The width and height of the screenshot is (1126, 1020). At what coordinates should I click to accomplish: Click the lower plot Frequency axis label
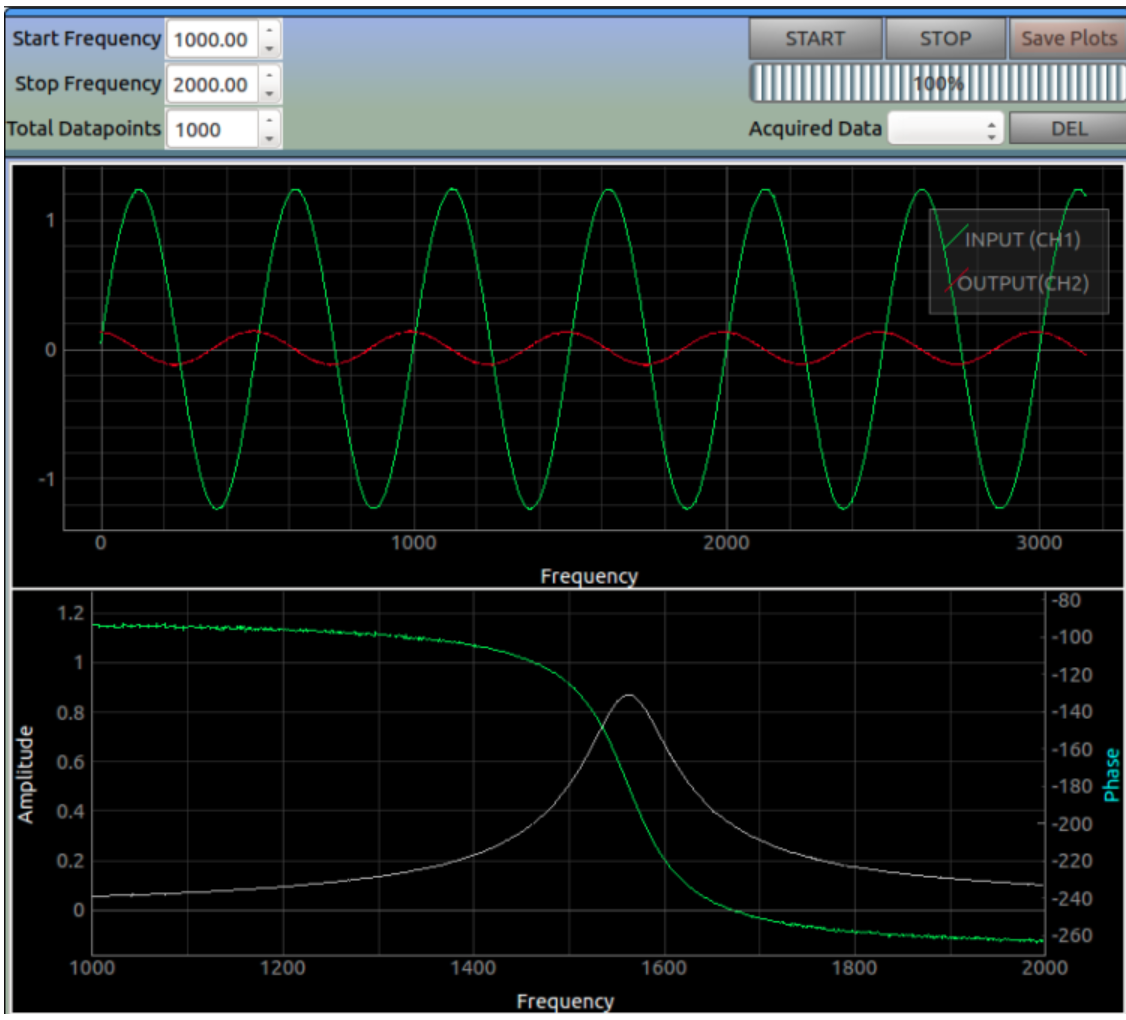tap(565, 1001)
